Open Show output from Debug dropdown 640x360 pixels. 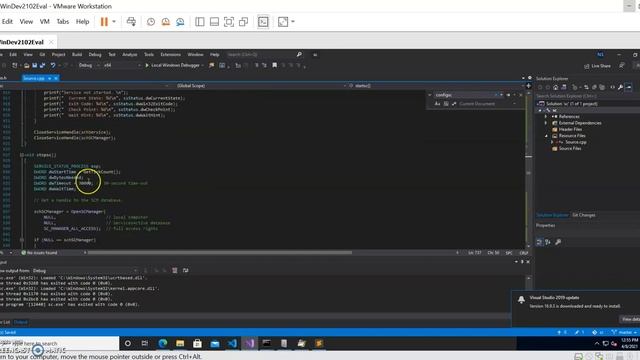point(85,271)
